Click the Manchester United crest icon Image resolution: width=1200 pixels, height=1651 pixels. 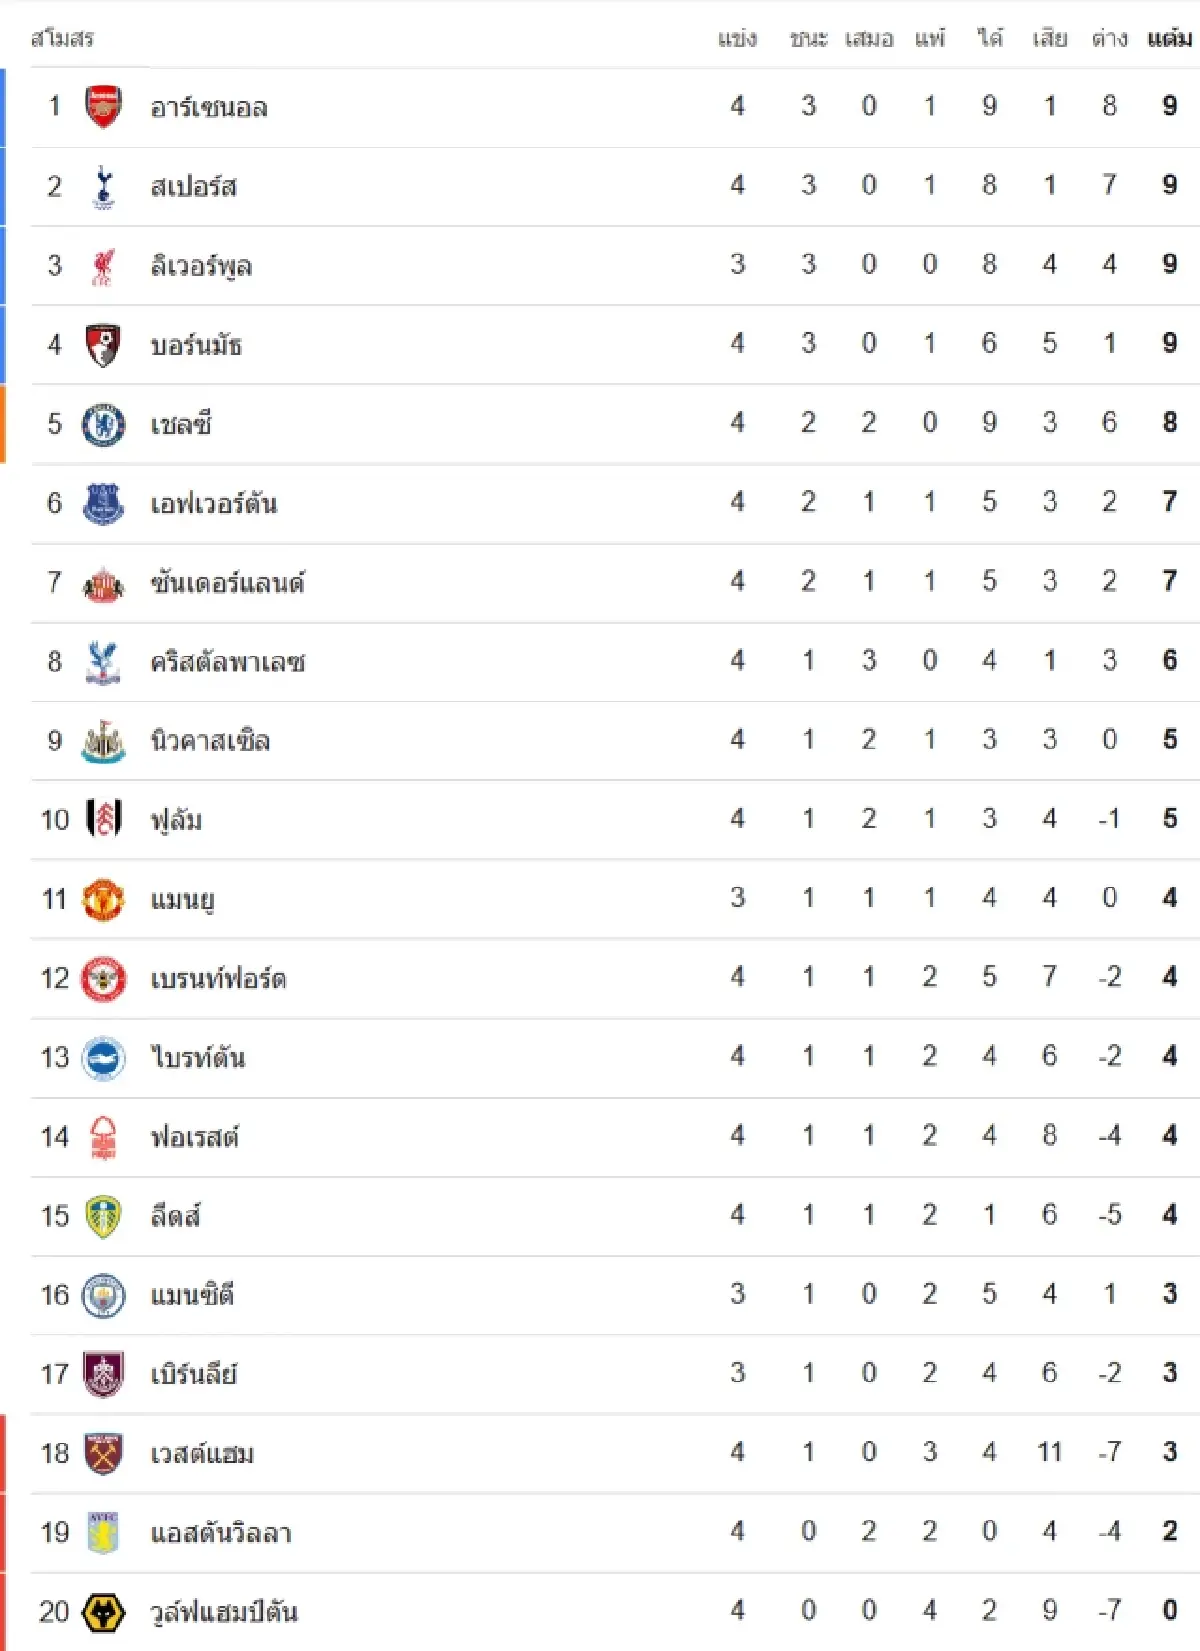103,899
